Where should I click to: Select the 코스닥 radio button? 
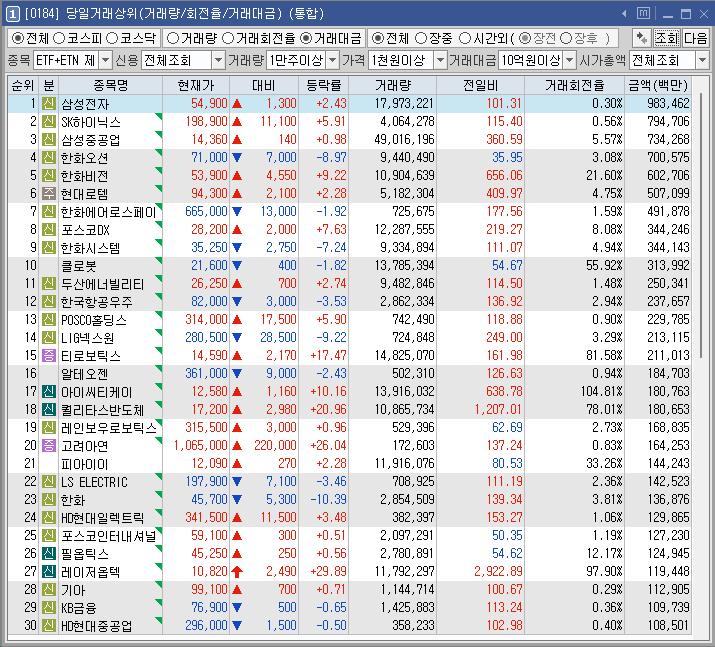(112, 38)
